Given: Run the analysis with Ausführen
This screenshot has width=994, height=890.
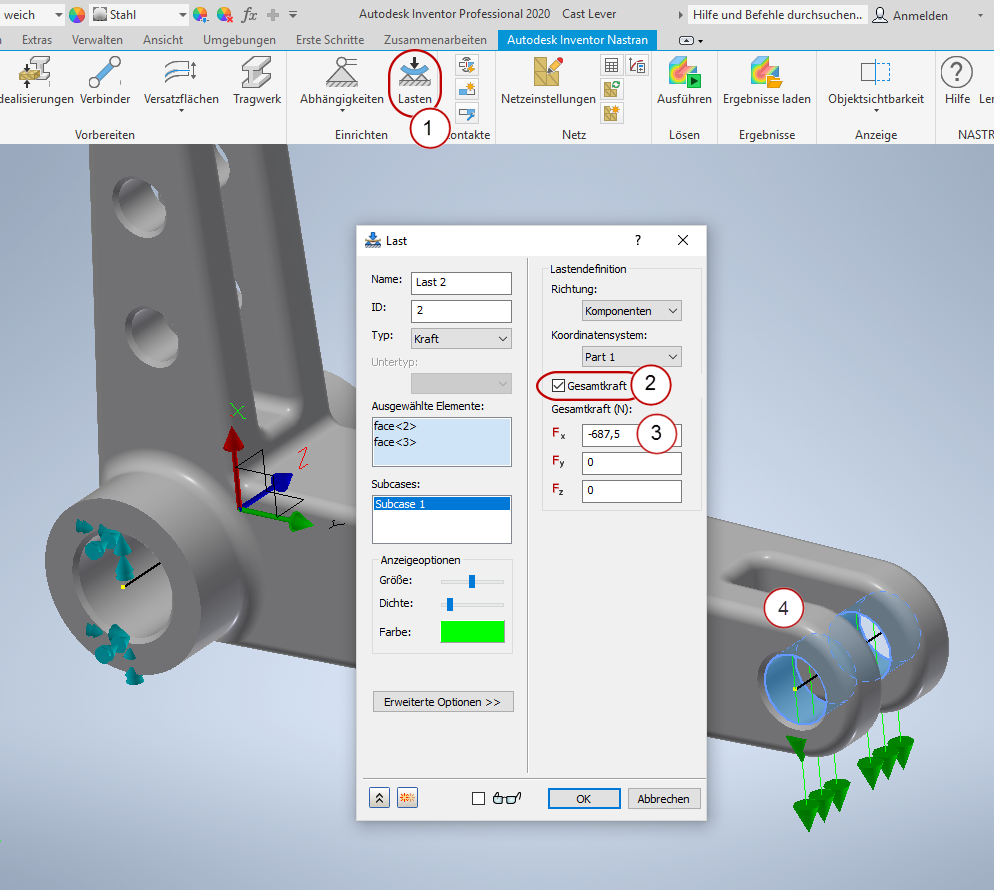Looking at the screenshot, I should point(684,80).
